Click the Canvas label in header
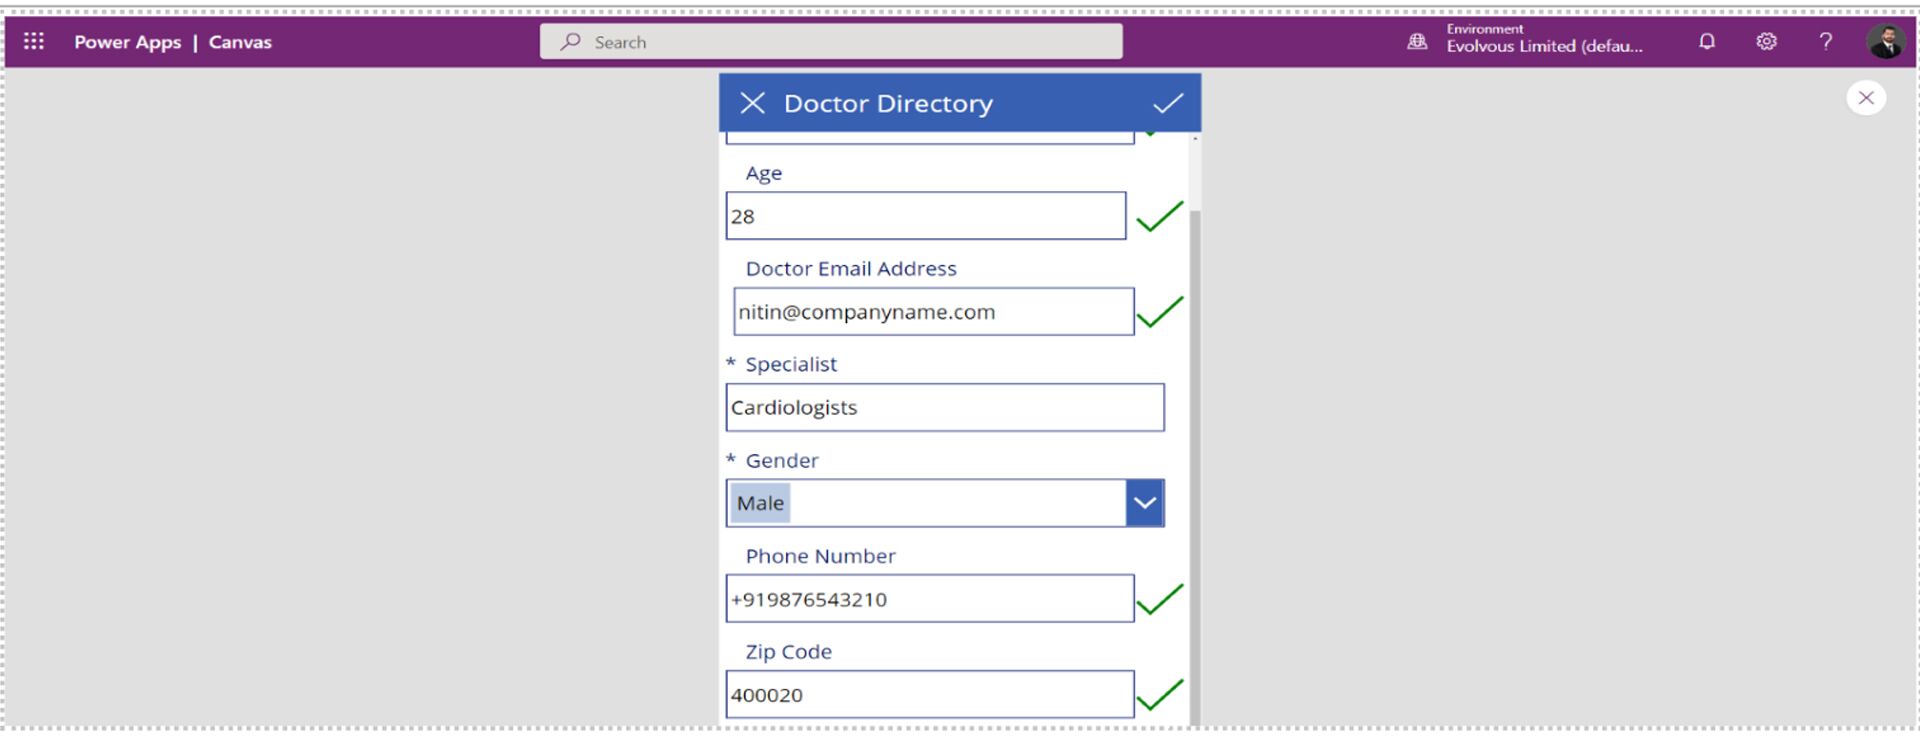 [240, 42]
